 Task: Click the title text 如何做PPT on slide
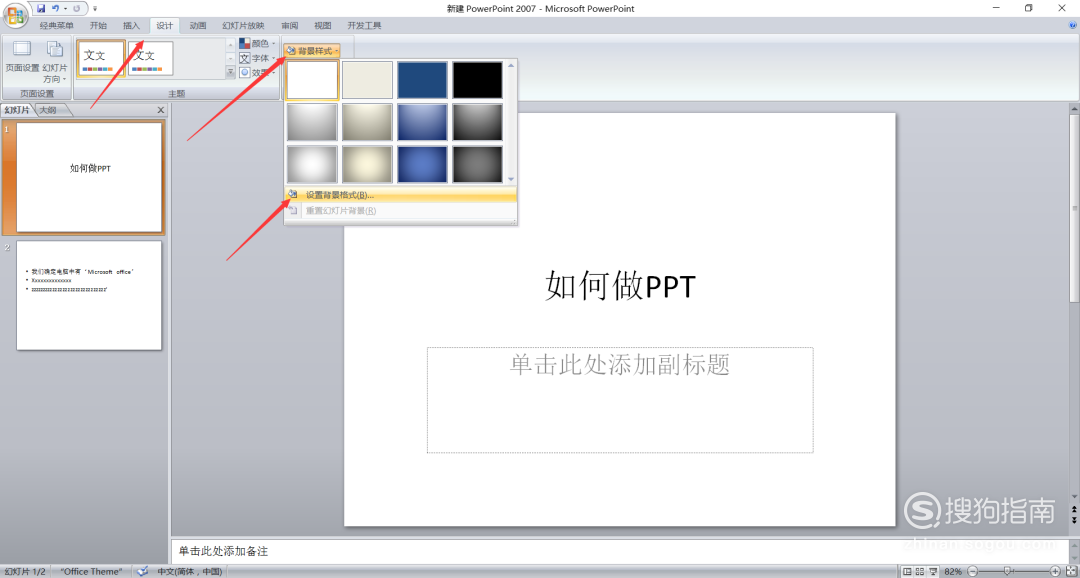coord(621,285)
